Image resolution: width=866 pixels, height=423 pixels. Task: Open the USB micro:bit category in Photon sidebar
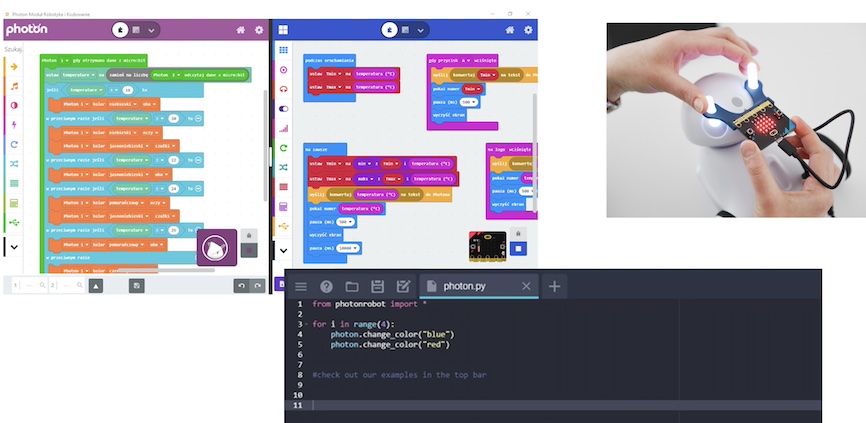tap(14, 223)
